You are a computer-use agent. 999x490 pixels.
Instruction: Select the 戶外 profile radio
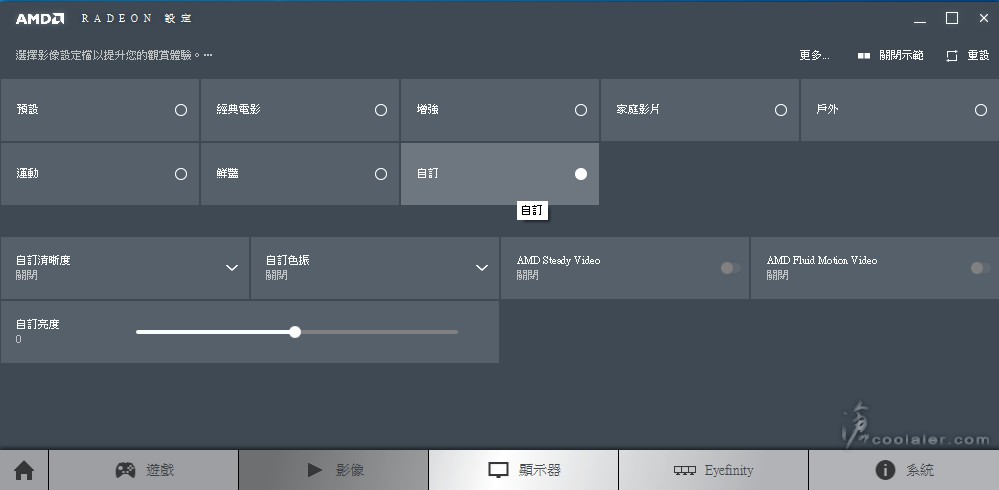(x=981, y=110)
